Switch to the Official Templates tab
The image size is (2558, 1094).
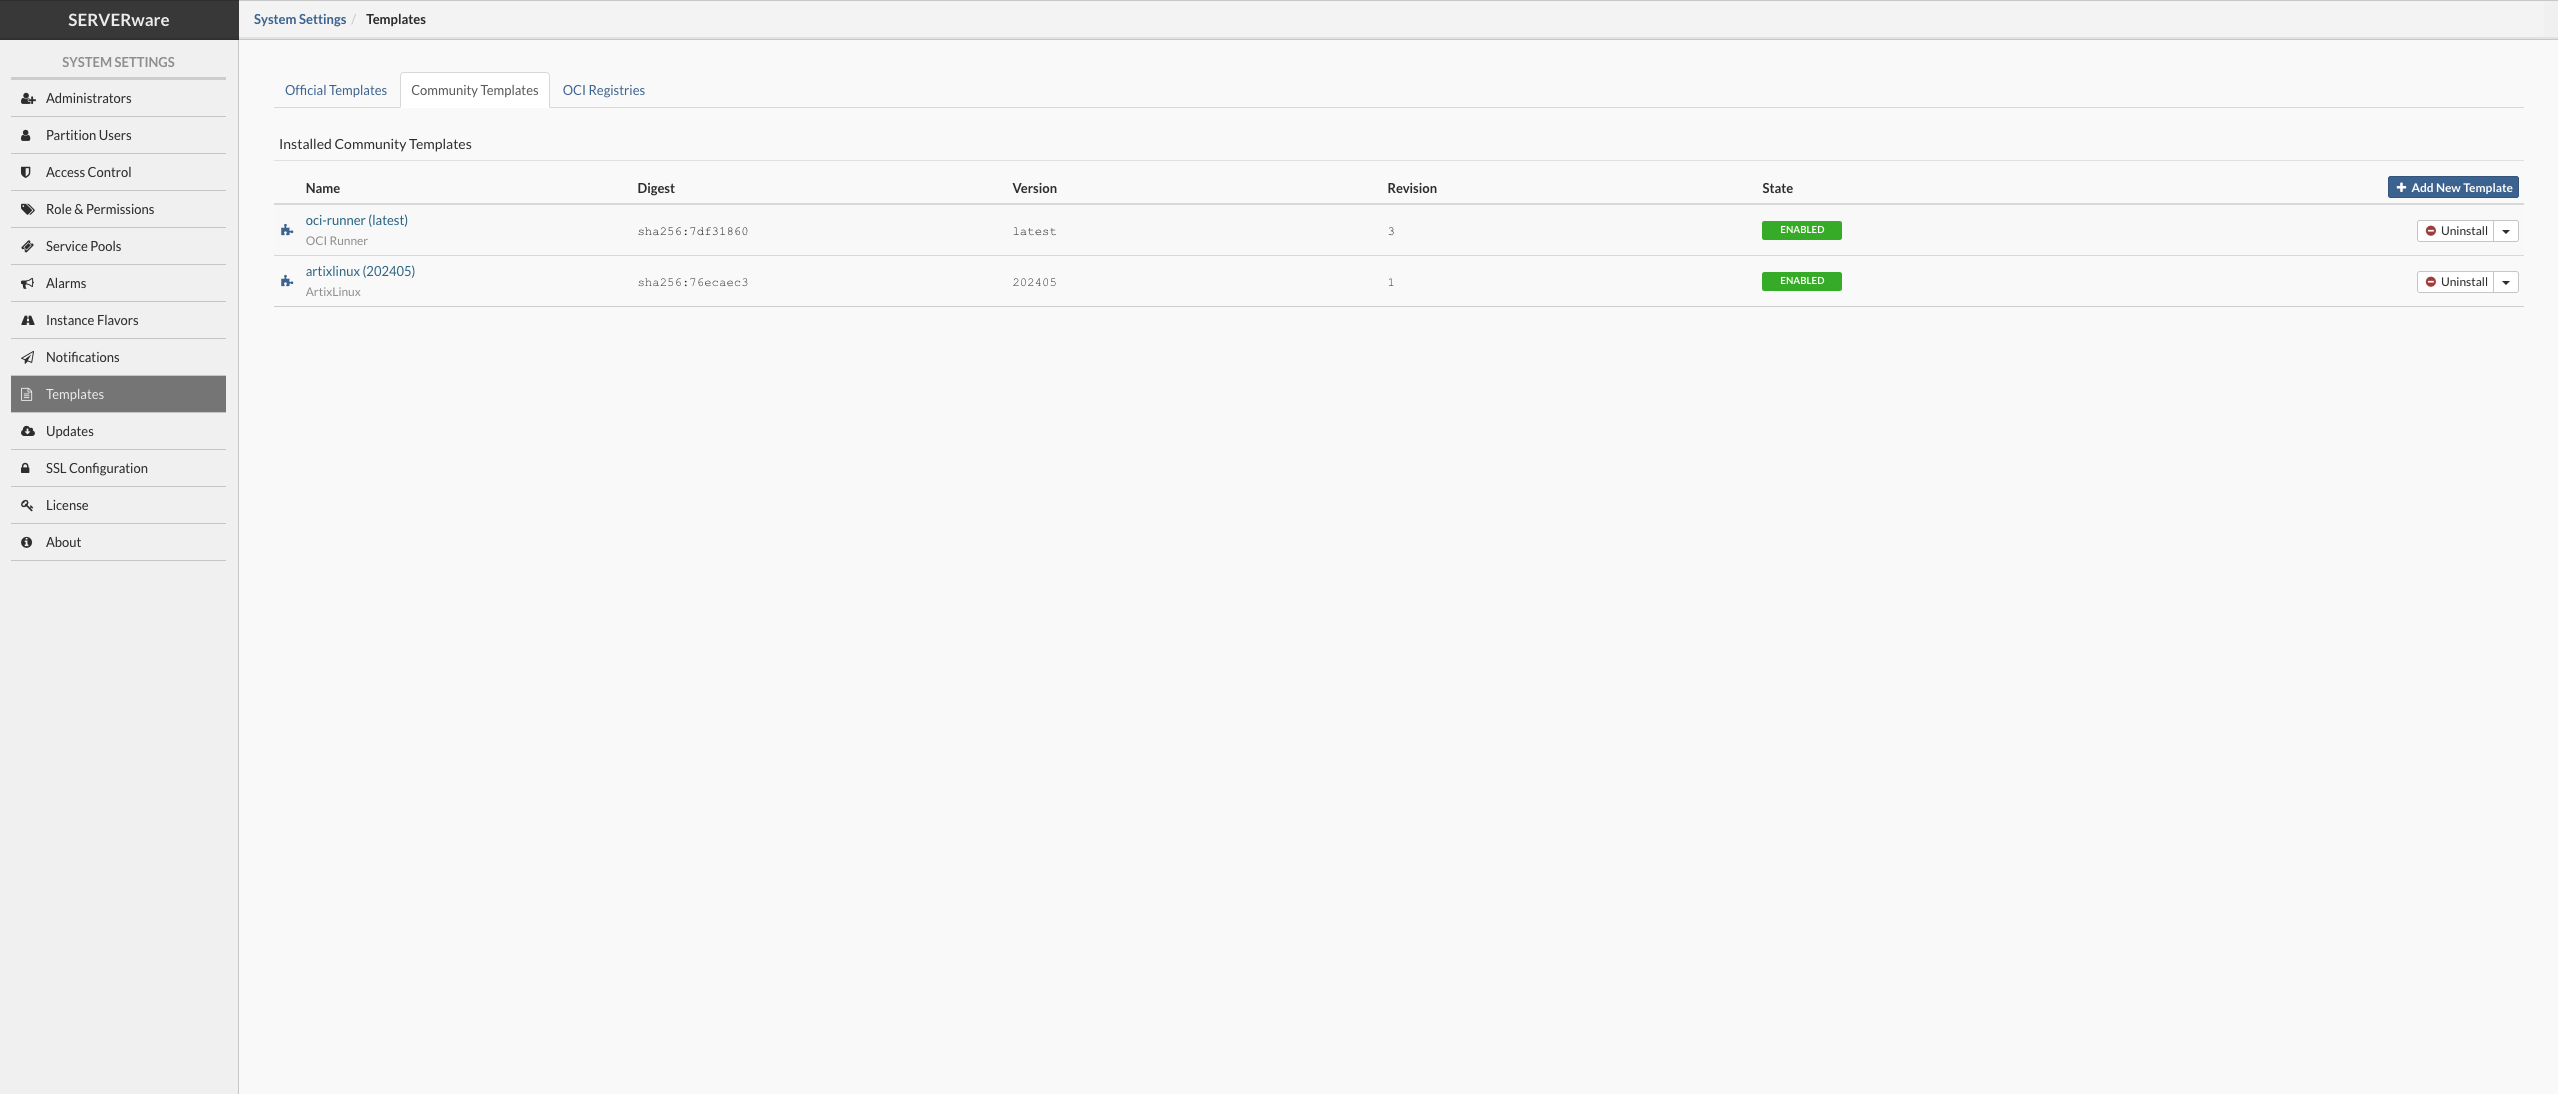tap(336, 90)
